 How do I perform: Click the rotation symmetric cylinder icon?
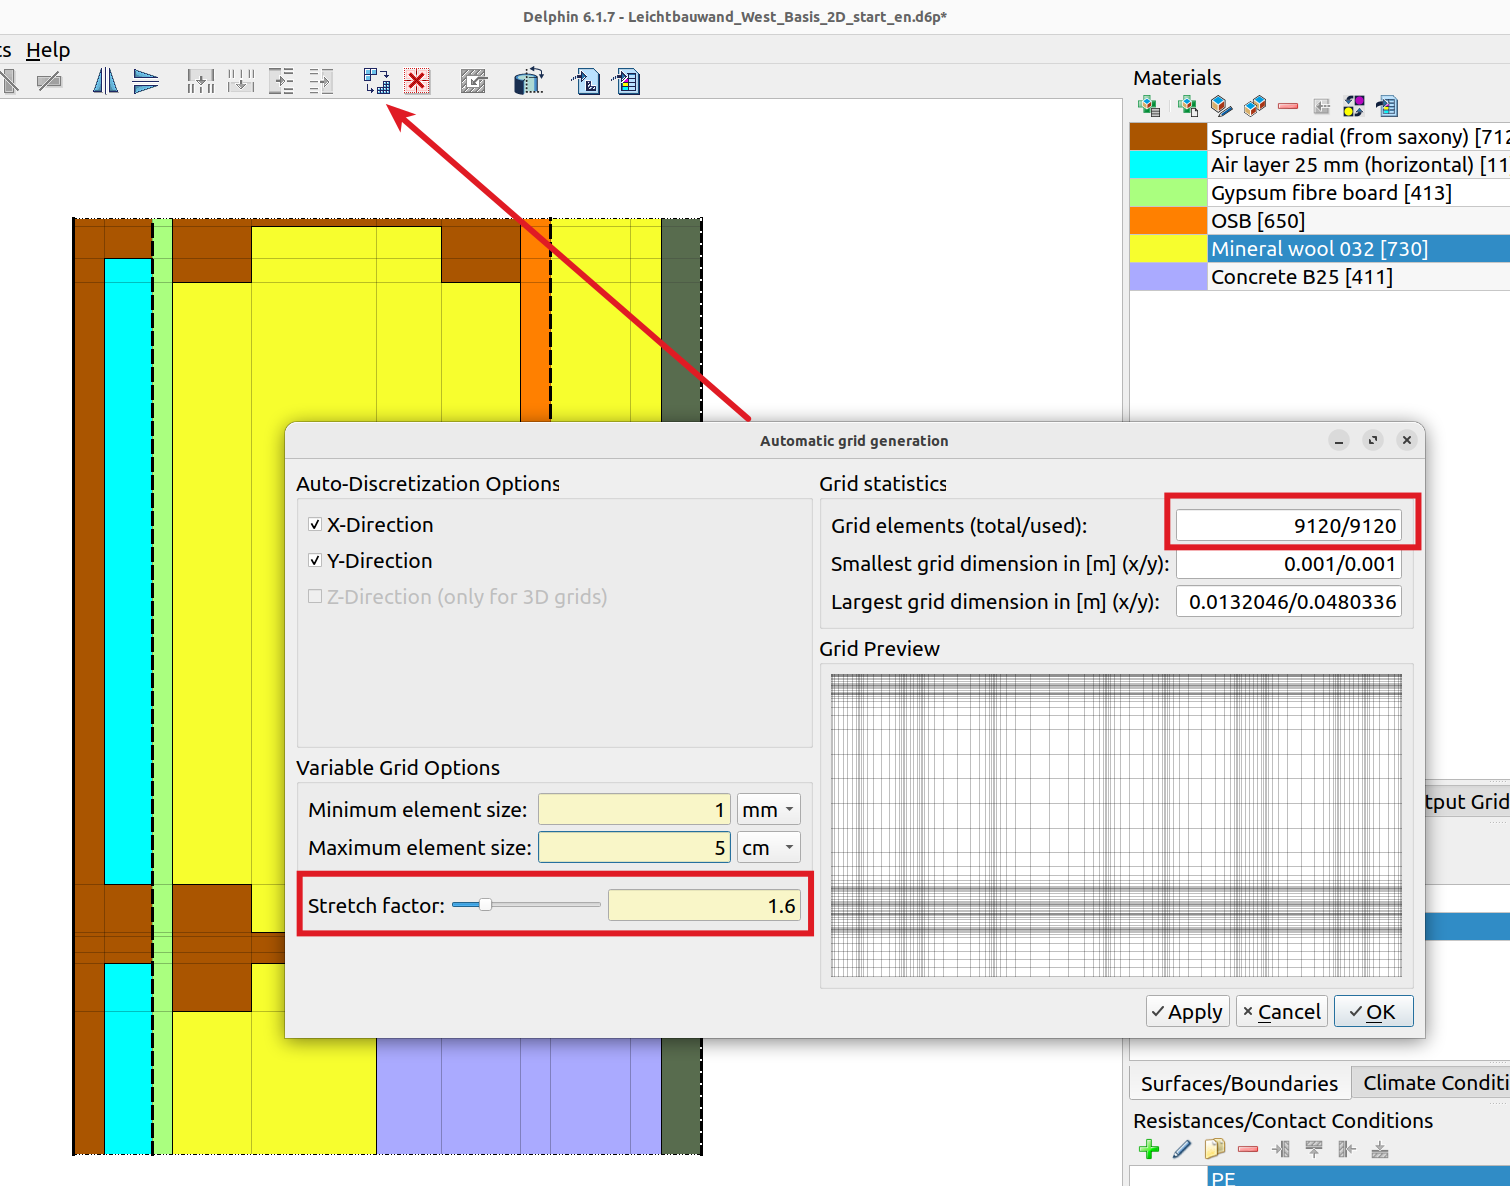[528, 81]
